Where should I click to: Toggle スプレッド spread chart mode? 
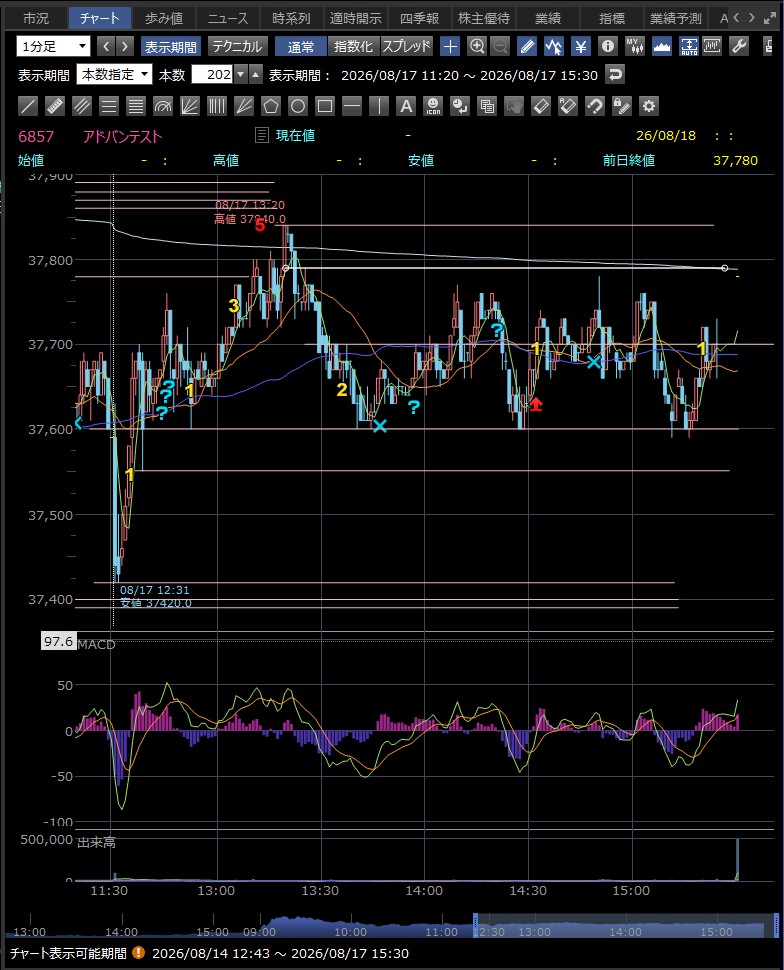pyautogui.click(x=406, y=46)
